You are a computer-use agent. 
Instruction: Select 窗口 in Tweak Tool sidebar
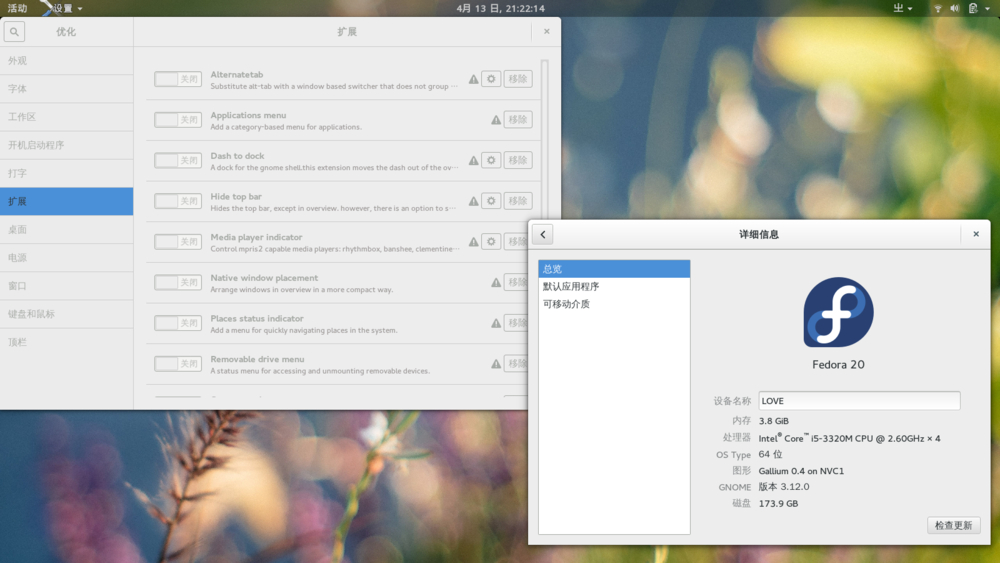click(66, 286)
